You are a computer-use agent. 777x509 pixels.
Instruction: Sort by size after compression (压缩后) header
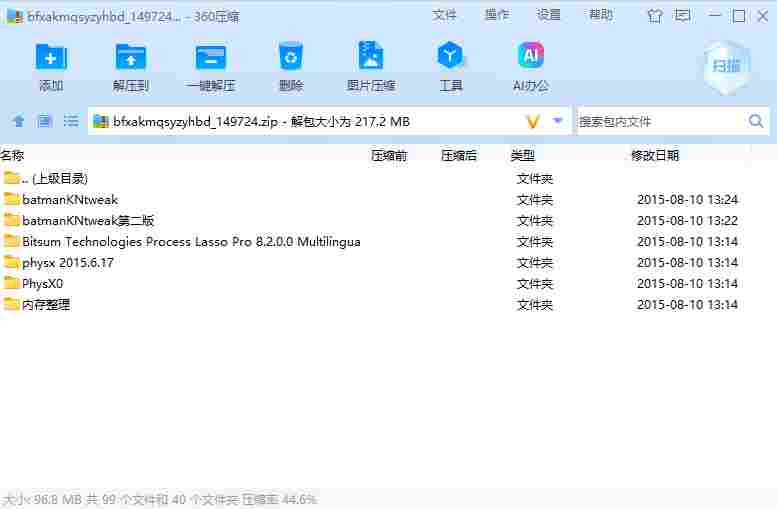point(459,156)
